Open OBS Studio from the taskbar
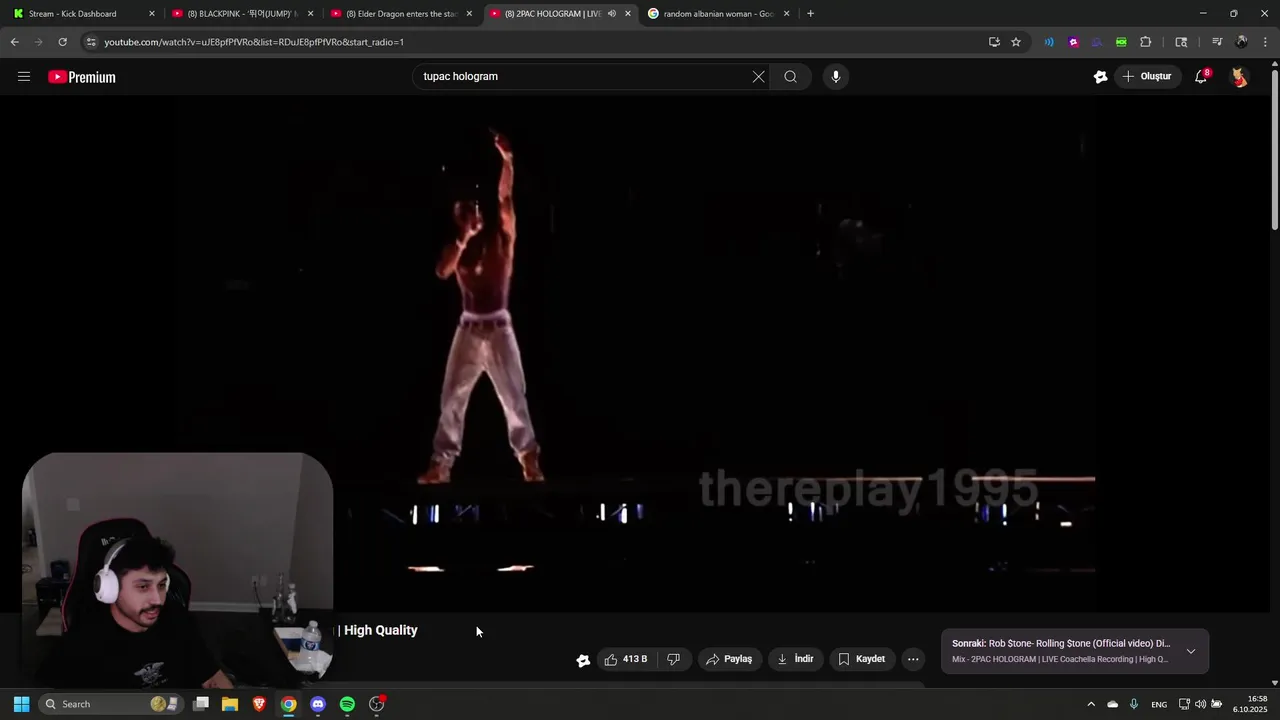Viewport: 1280px width, 720px height. pos(377,704)
